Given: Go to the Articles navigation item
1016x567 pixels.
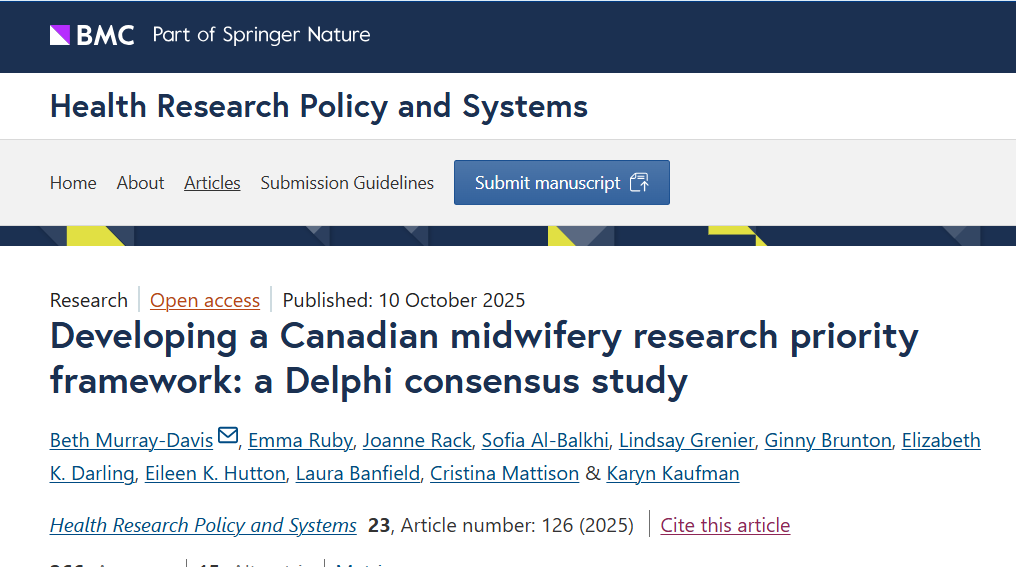Looking at the screenshot, I should [x=212, y=183].
